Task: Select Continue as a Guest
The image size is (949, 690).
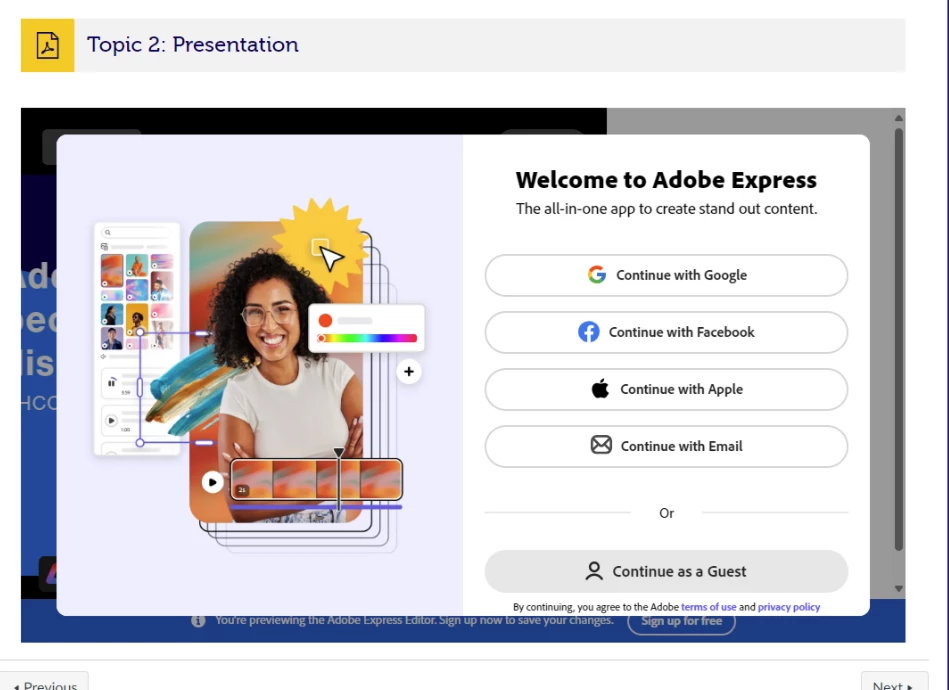Action: 666,571
